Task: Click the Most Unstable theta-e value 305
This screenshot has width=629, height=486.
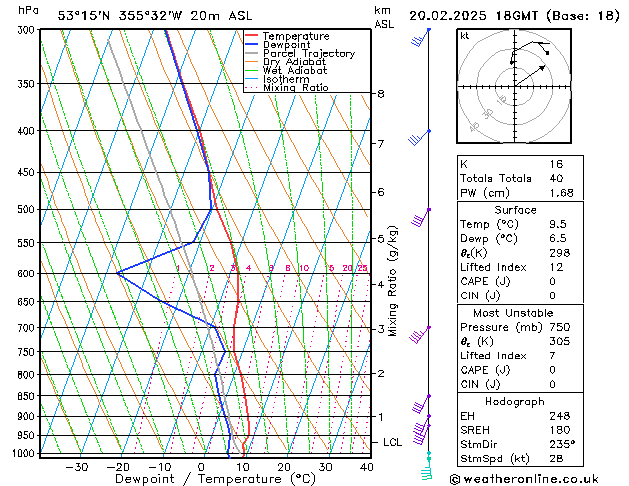Action: (x=560, y=341)
